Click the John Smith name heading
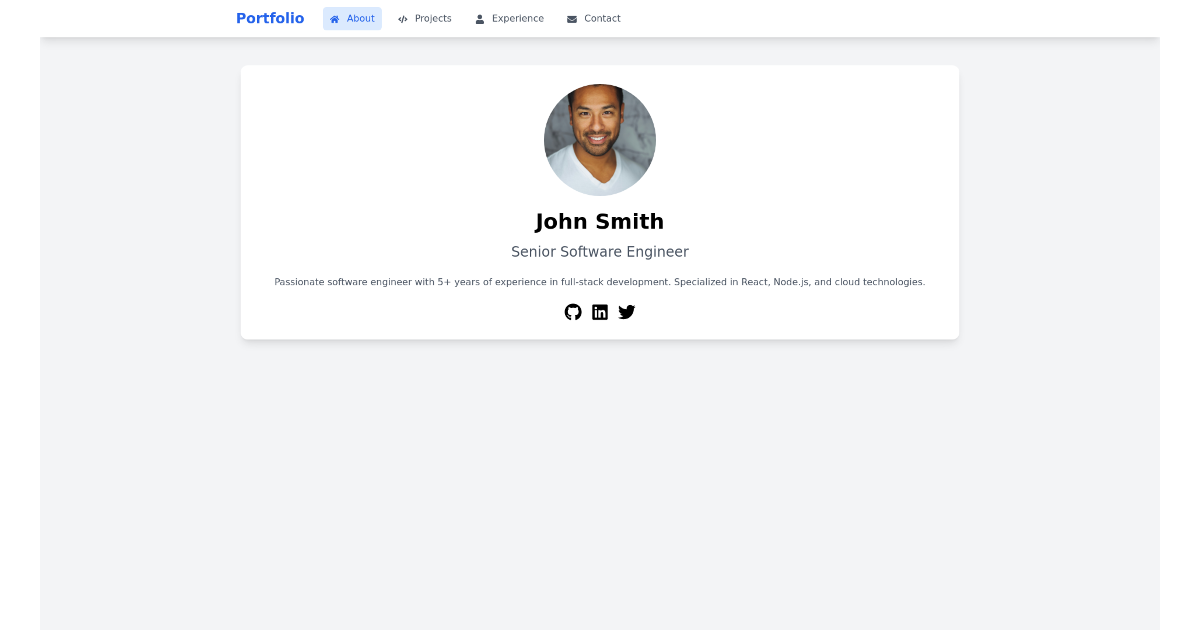This screenshot has width=1200, height=630. [599, 221]
